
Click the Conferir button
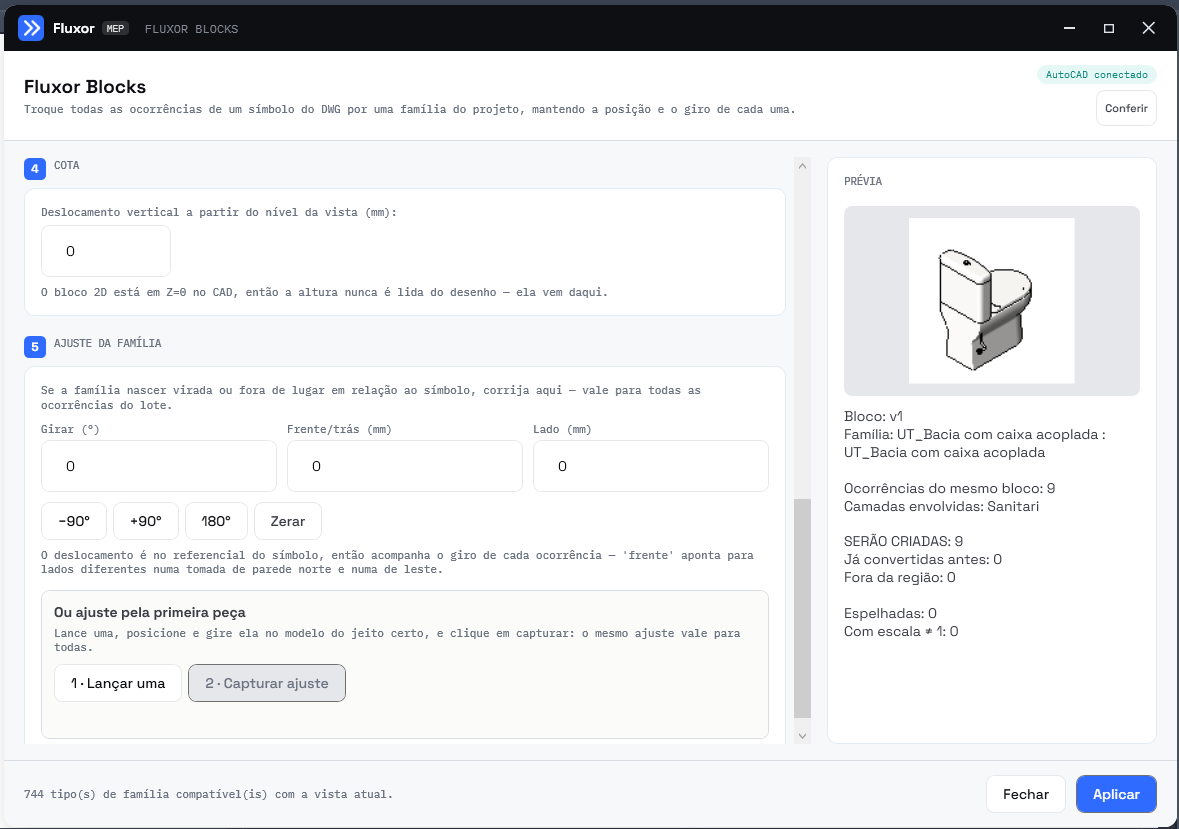click(1126, 108)
